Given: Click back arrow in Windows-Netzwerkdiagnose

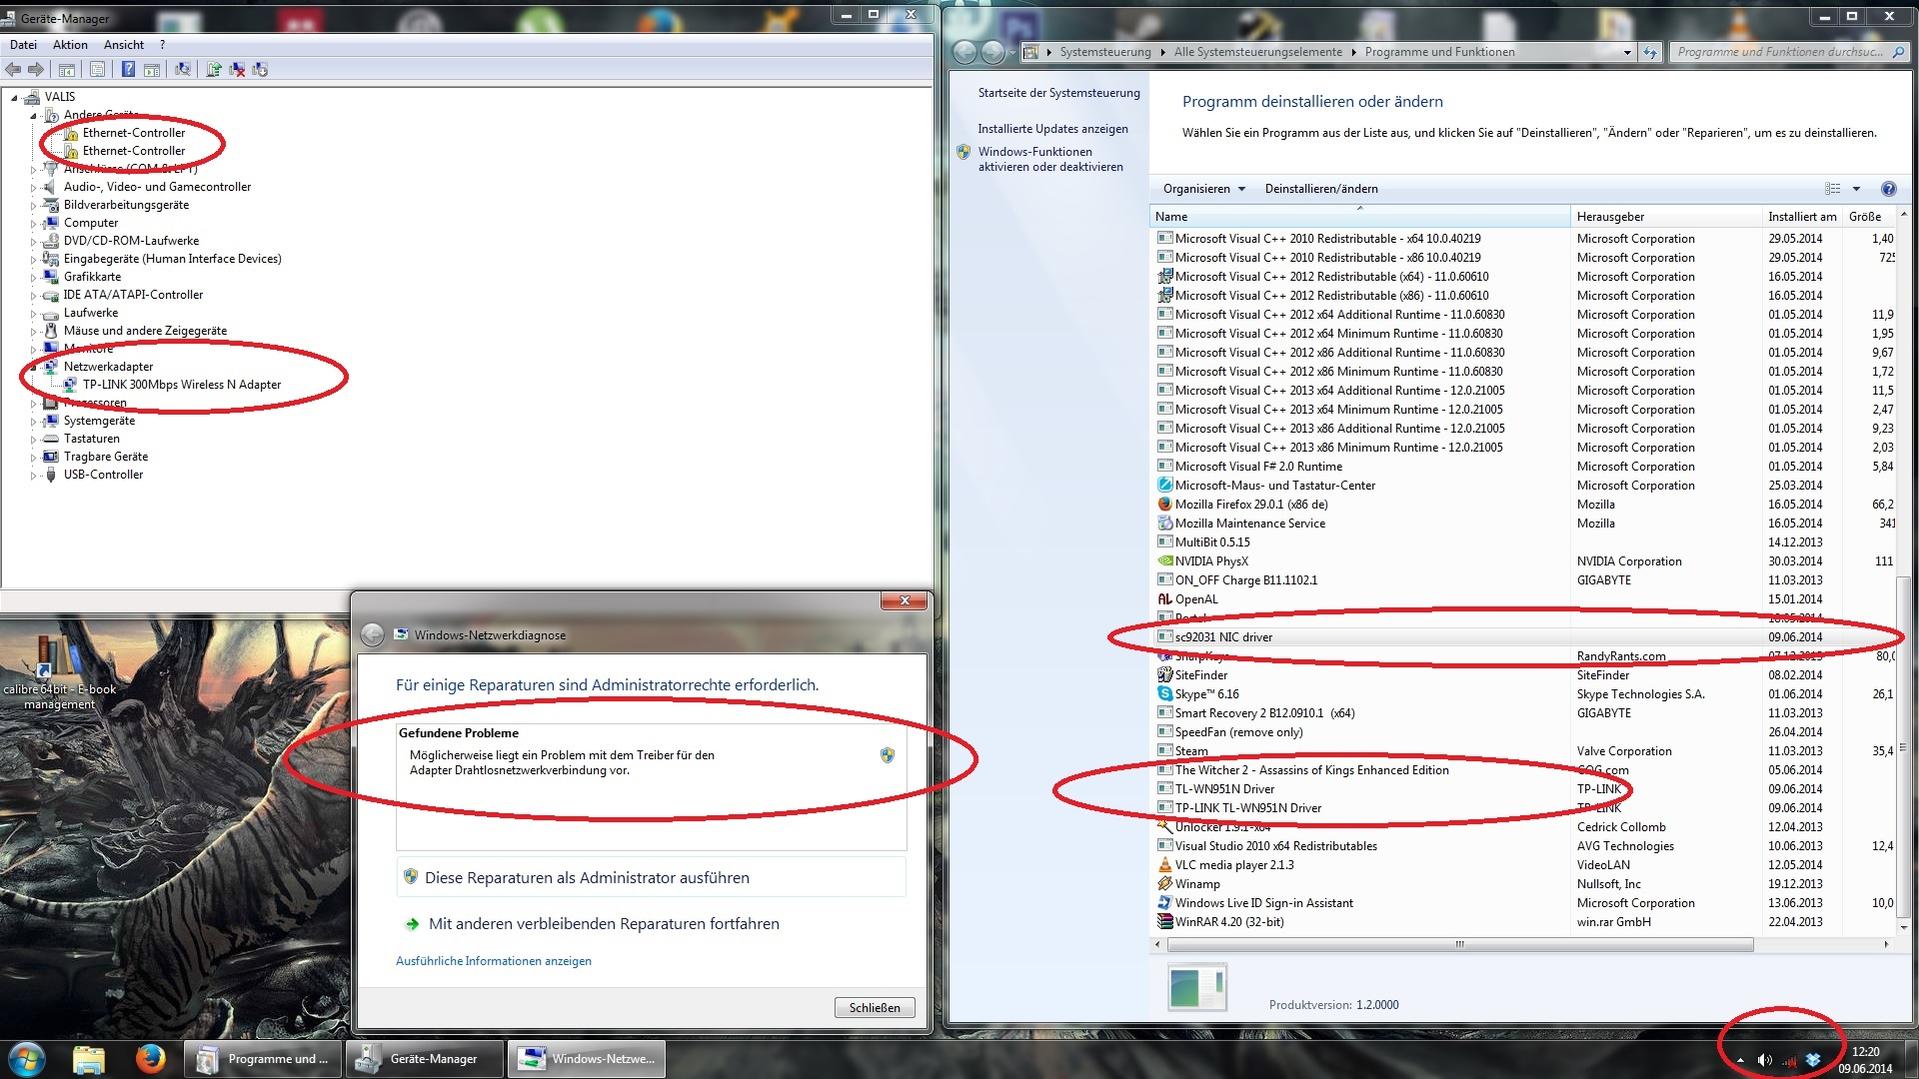Looking at the screenshot, I should coord(372,635).
